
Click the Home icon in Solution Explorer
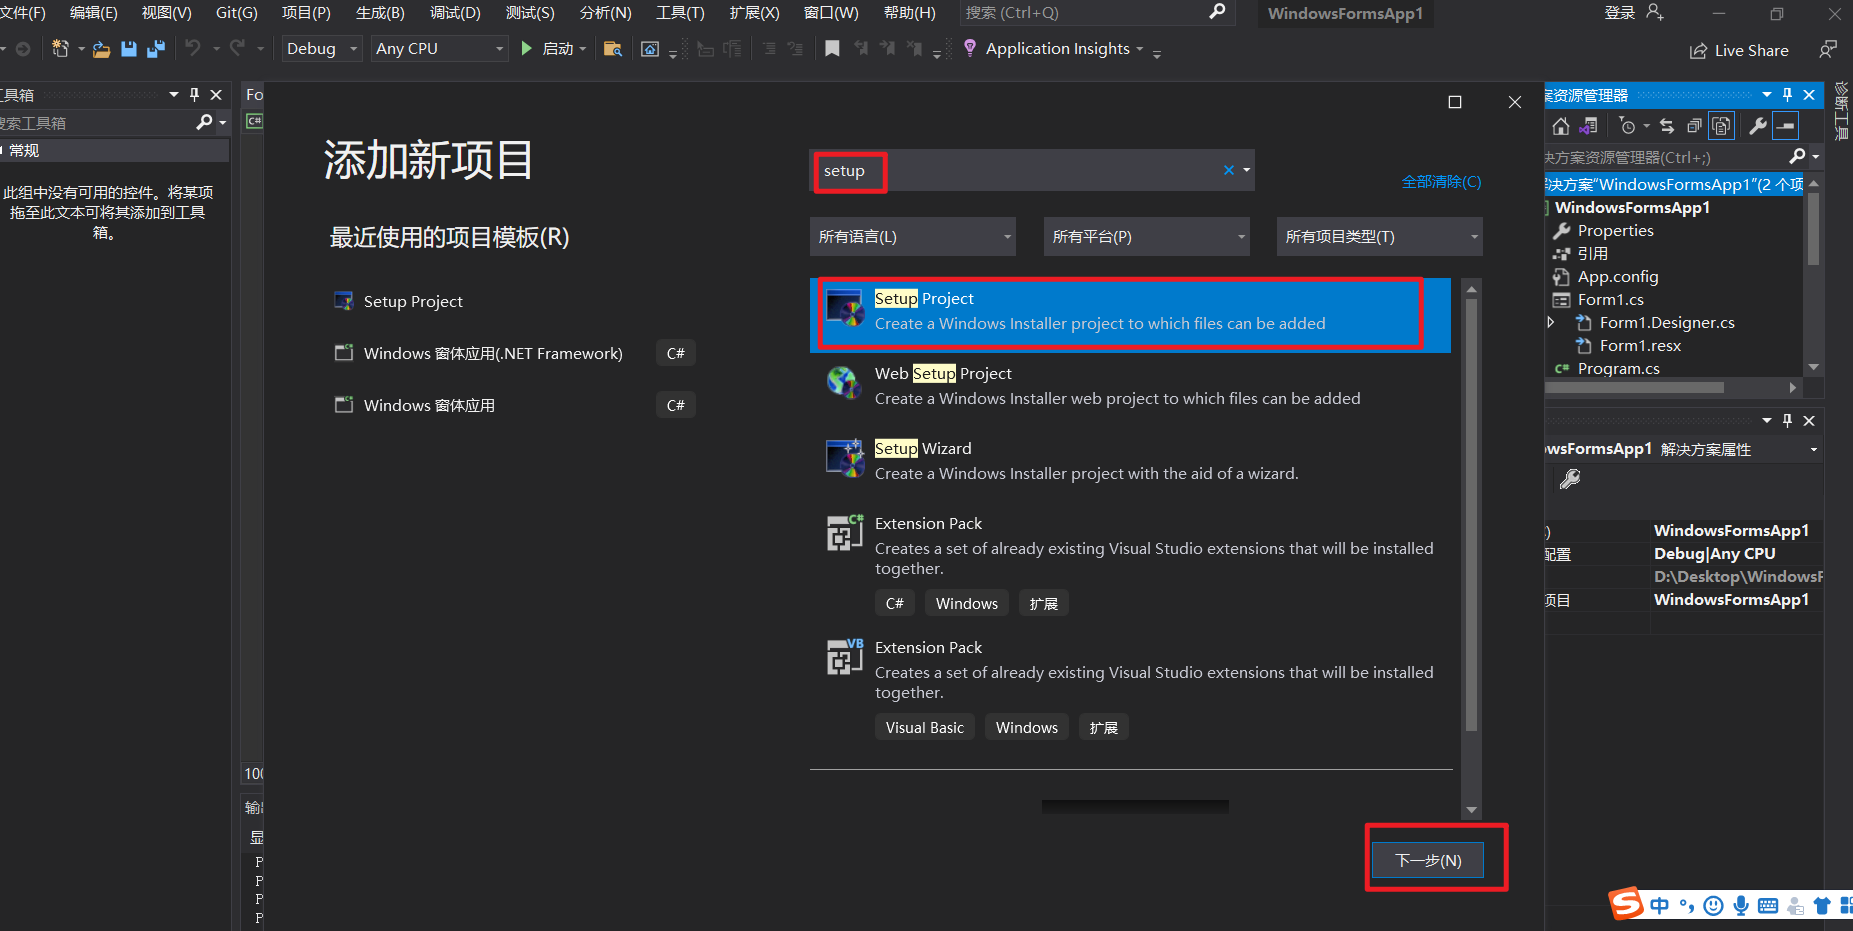click(1561, 126)
